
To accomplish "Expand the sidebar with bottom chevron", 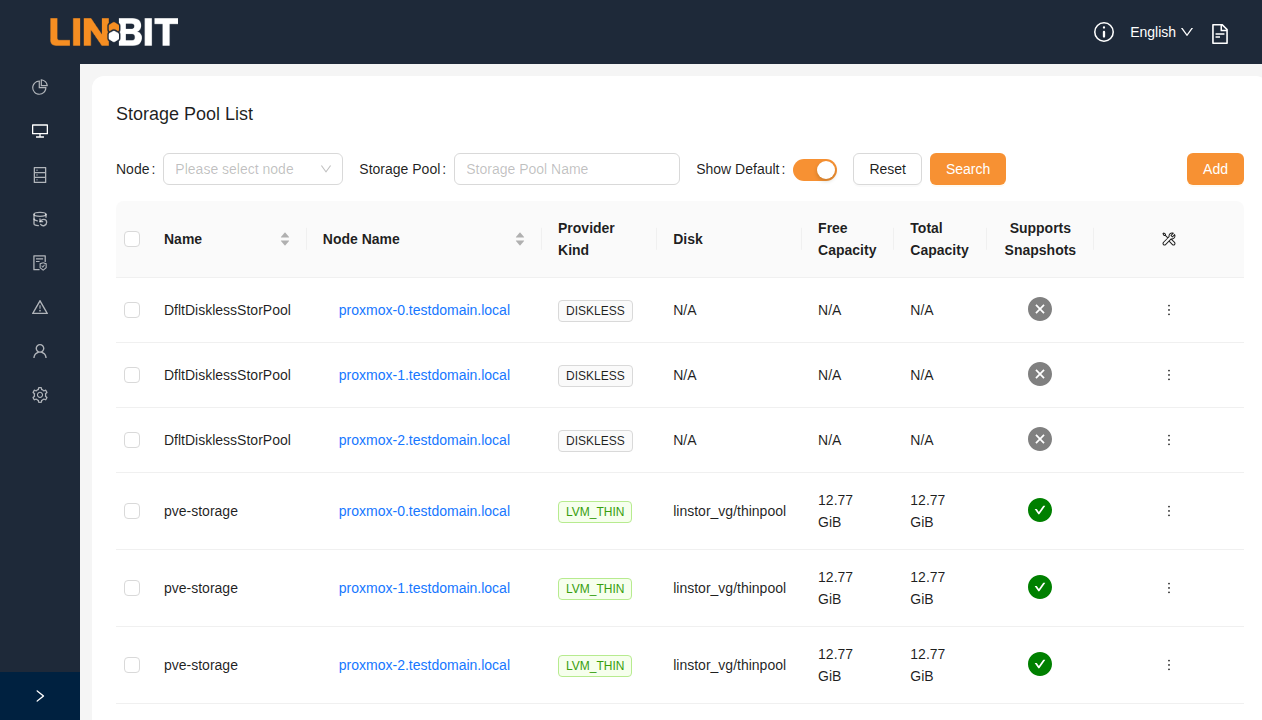I will (40, 696).
